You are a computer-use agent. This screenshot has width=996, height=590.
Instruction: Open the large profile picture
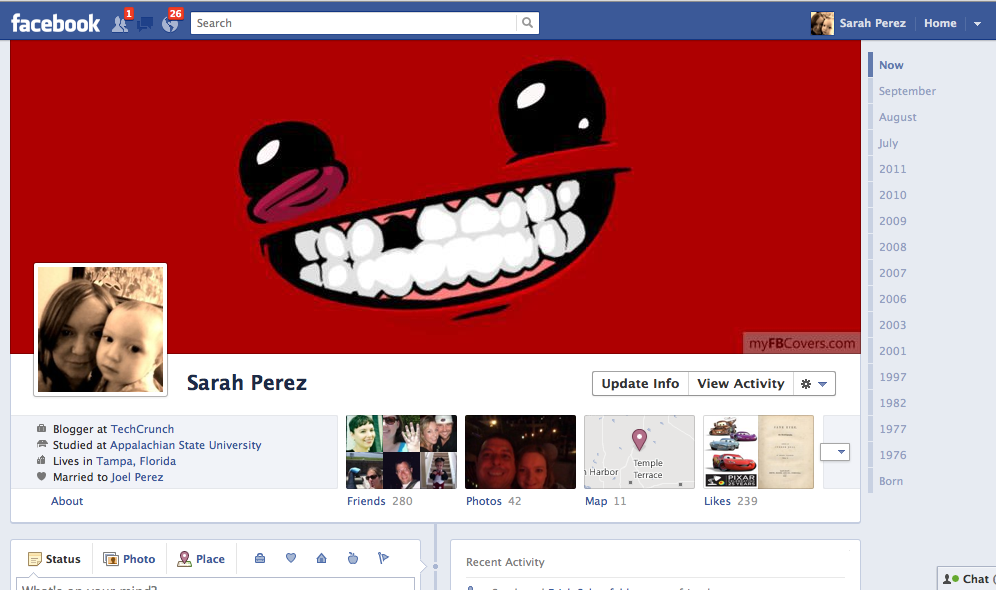click(100, 330)
